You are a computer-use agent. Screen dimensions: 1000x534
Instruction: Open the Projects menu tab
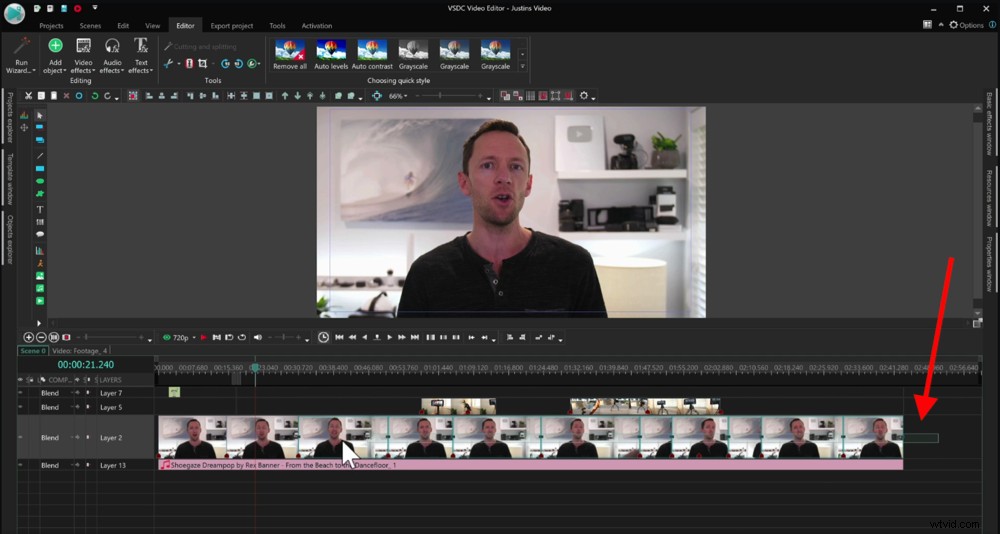51,26
